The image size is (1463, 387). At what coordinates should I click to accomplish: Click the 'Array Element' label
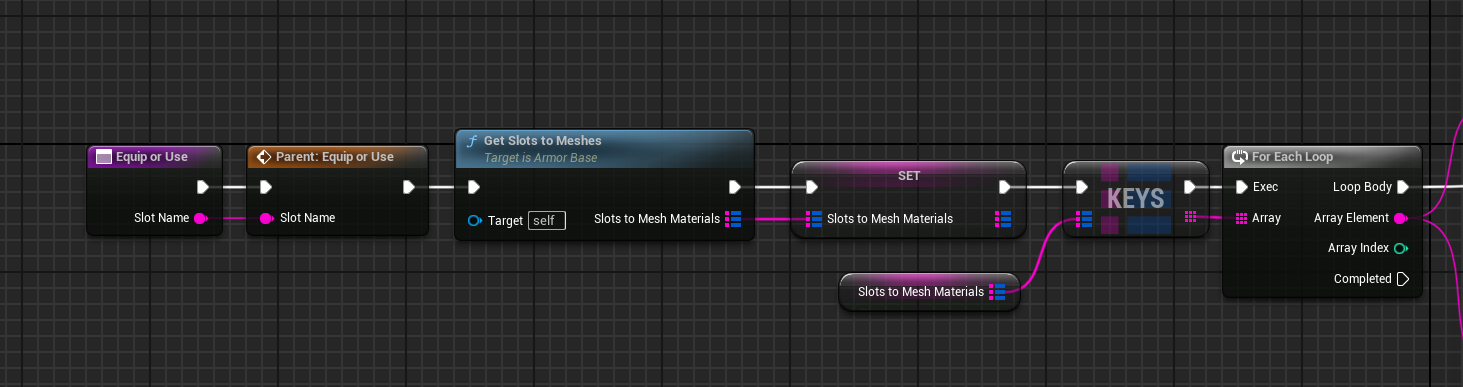click(1352, 218)
